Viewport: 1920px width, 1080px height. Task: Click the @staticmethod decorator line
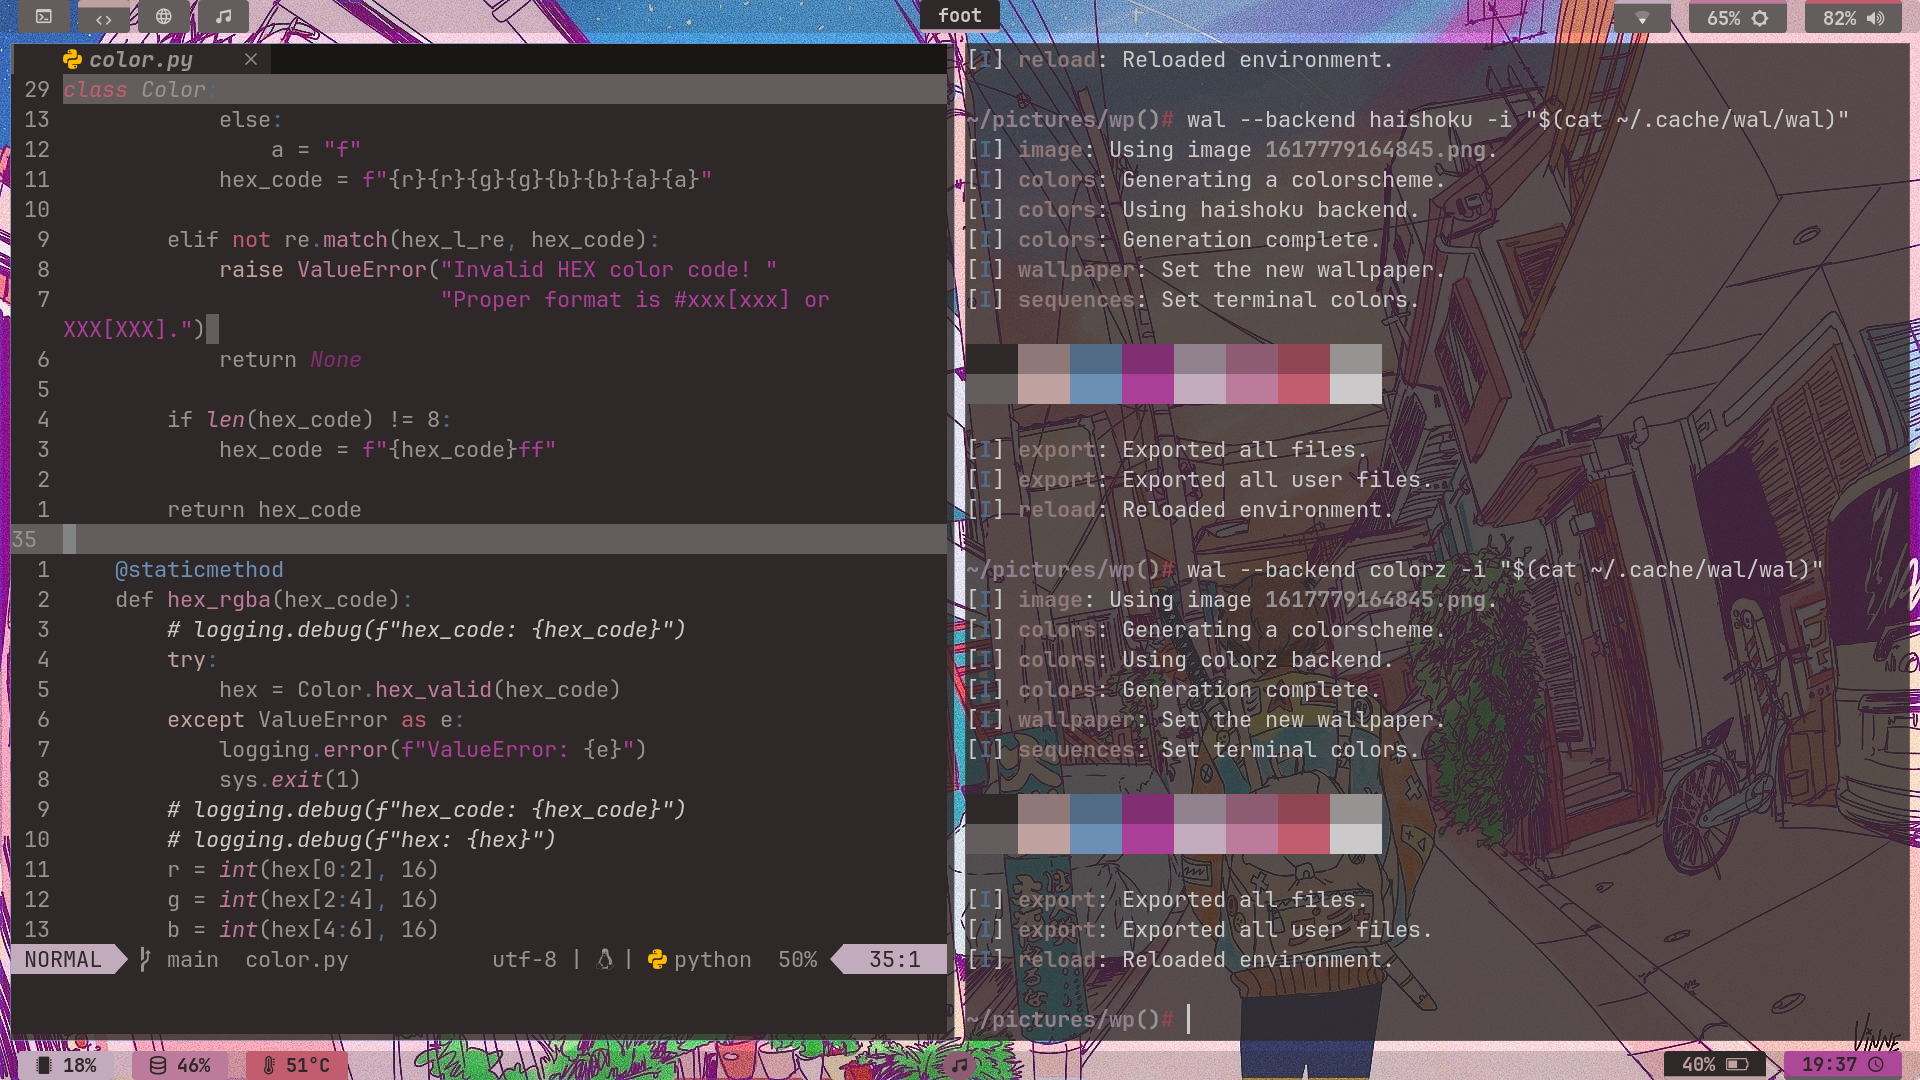click(199, 570)
